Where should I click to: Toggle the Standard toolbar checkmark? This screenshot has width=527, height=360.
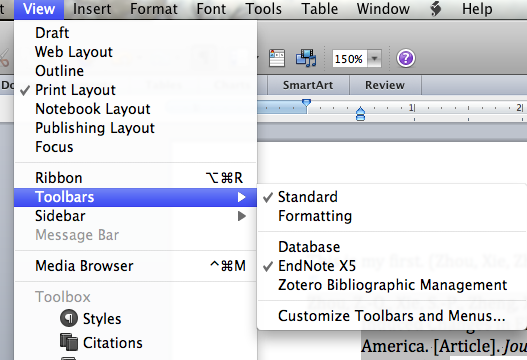pyautogui.click(x=392, y=197)
